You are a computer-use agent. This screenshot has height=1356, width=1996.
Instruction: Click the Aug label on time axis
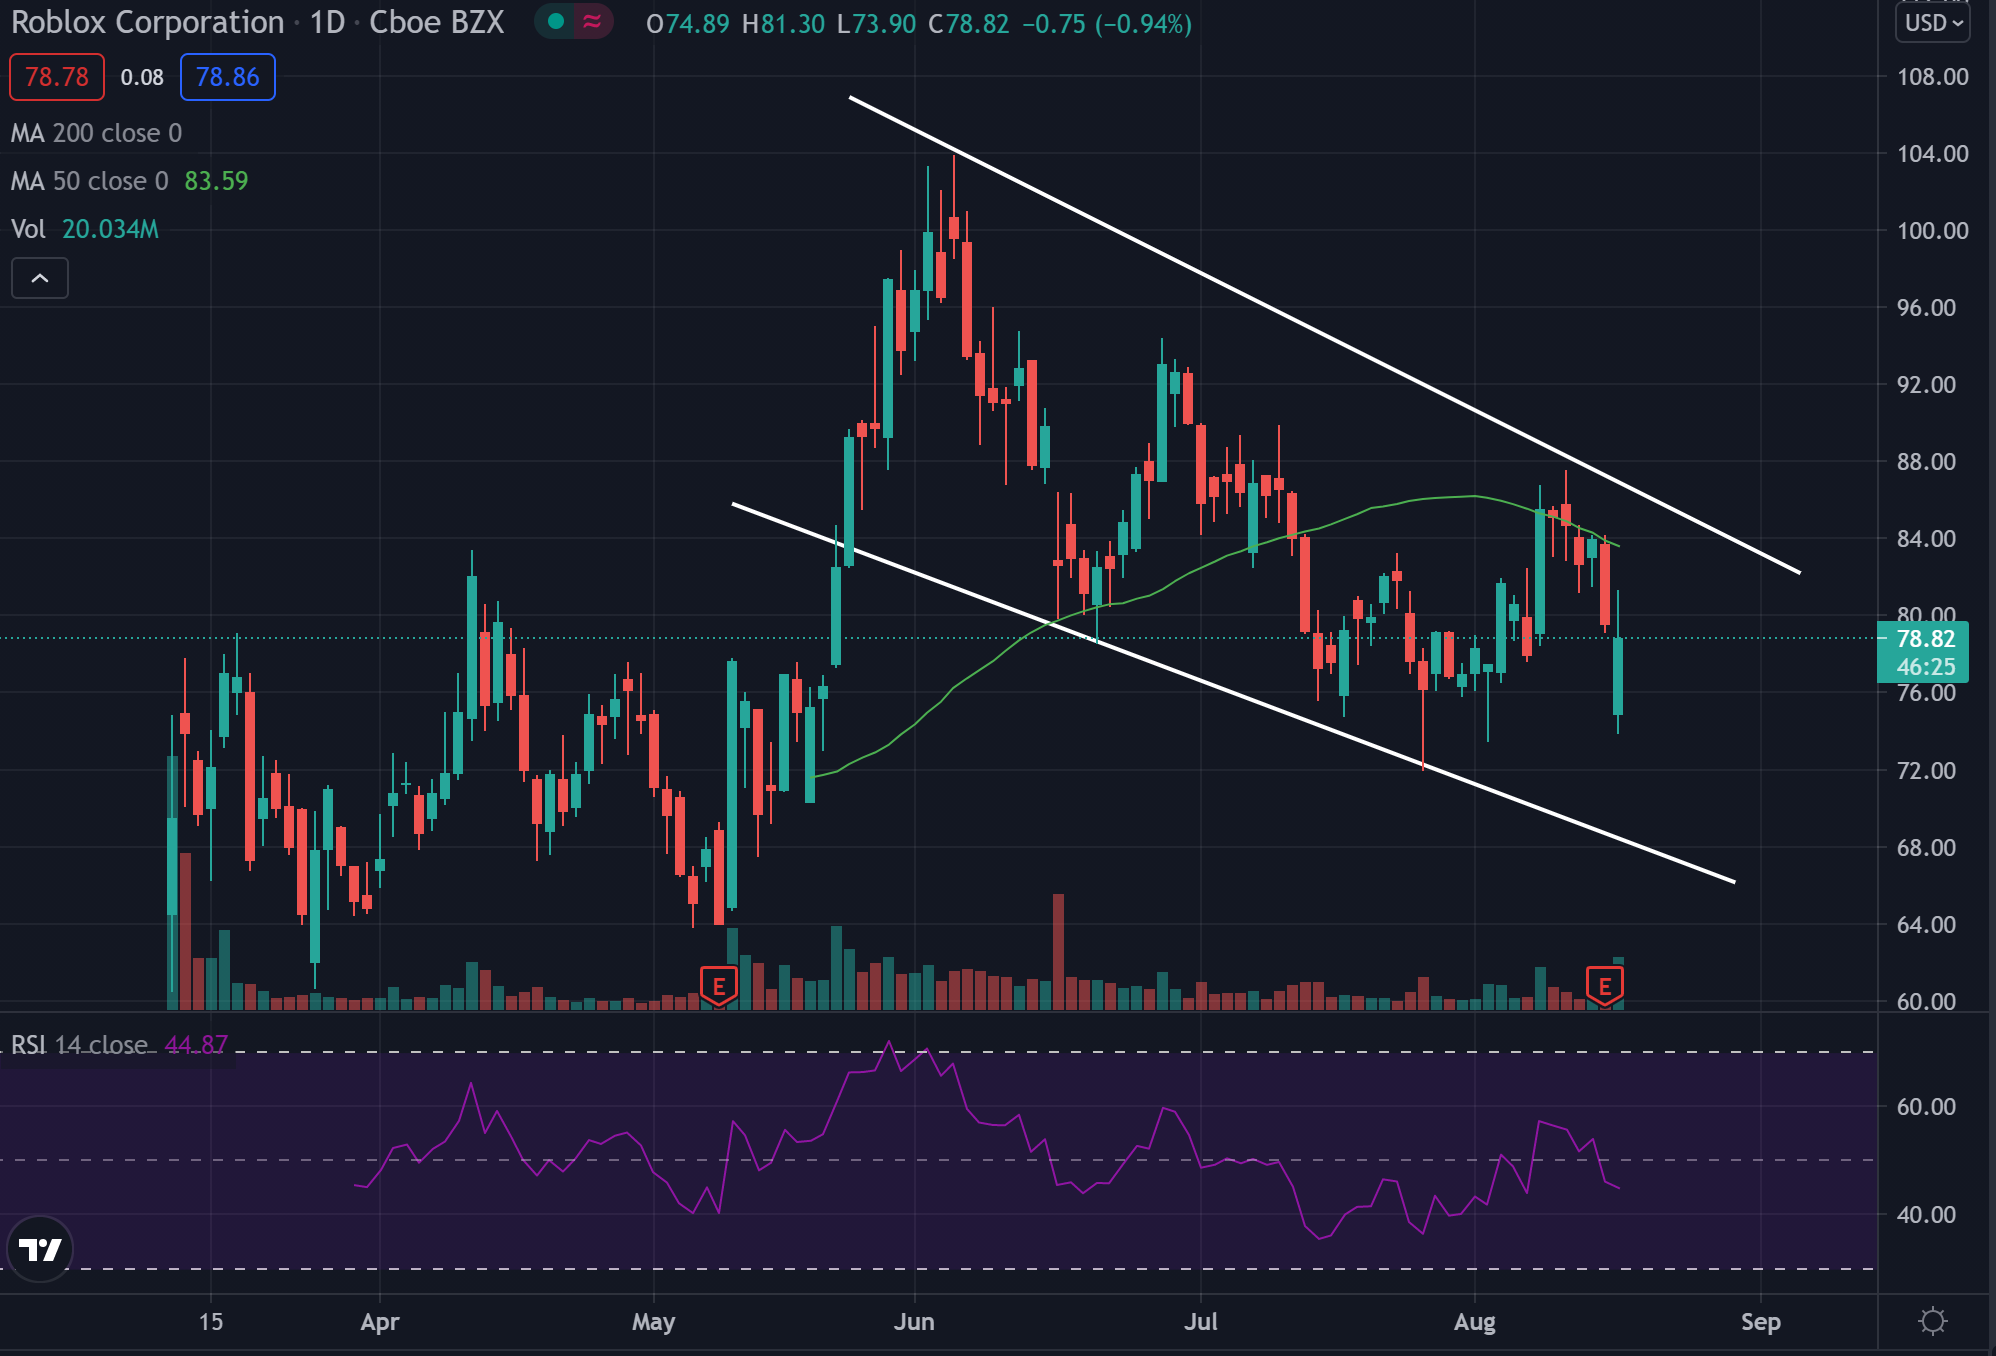(1474, 1322)
